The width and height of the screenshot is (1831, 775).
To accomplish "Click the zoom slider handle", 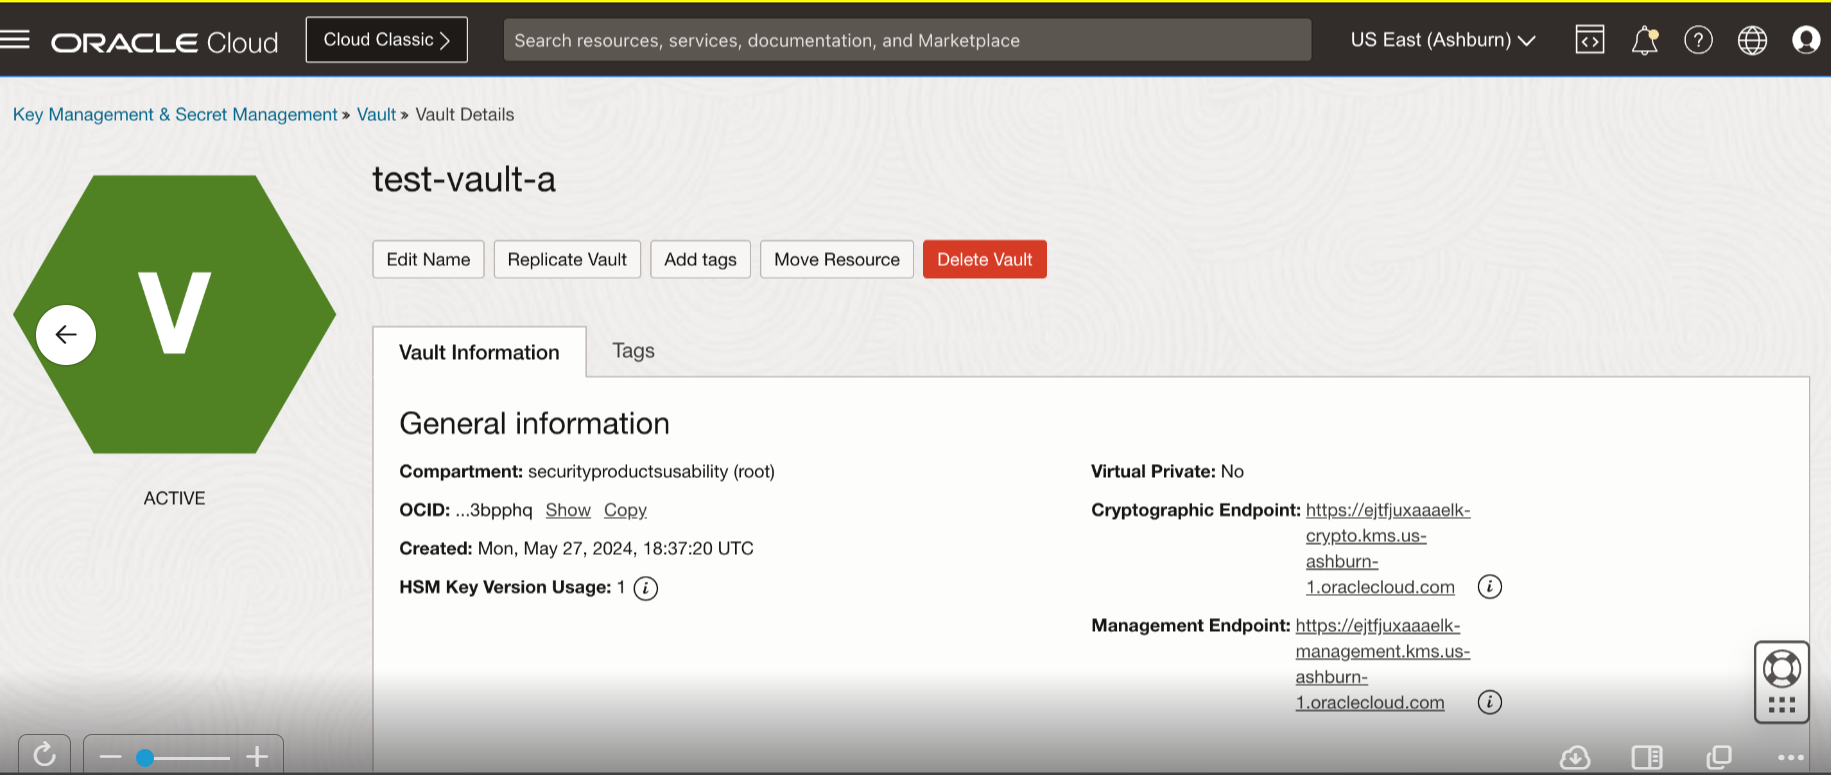I will [x=145, y=758].
